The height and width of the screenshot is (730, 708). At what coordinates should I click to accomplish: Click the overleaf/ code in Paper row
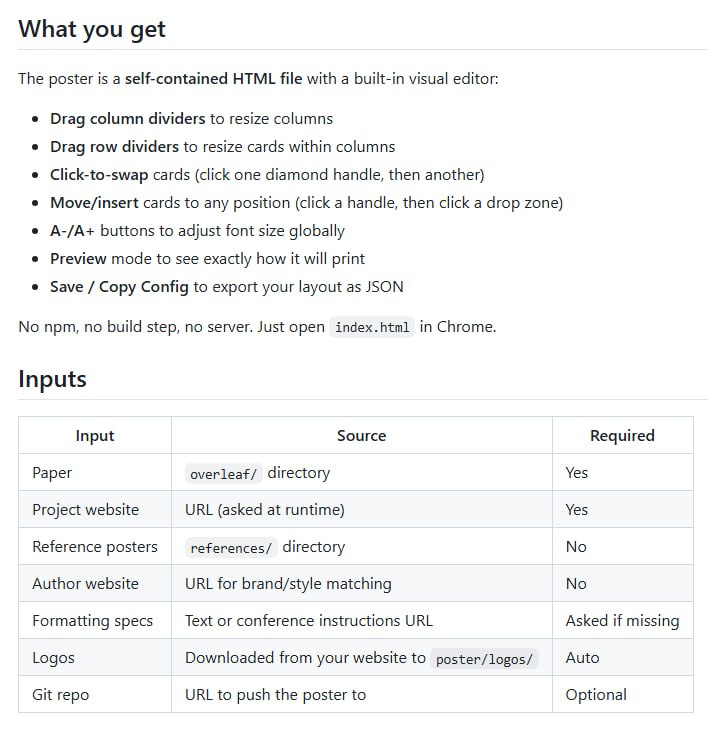click(224, 473)
